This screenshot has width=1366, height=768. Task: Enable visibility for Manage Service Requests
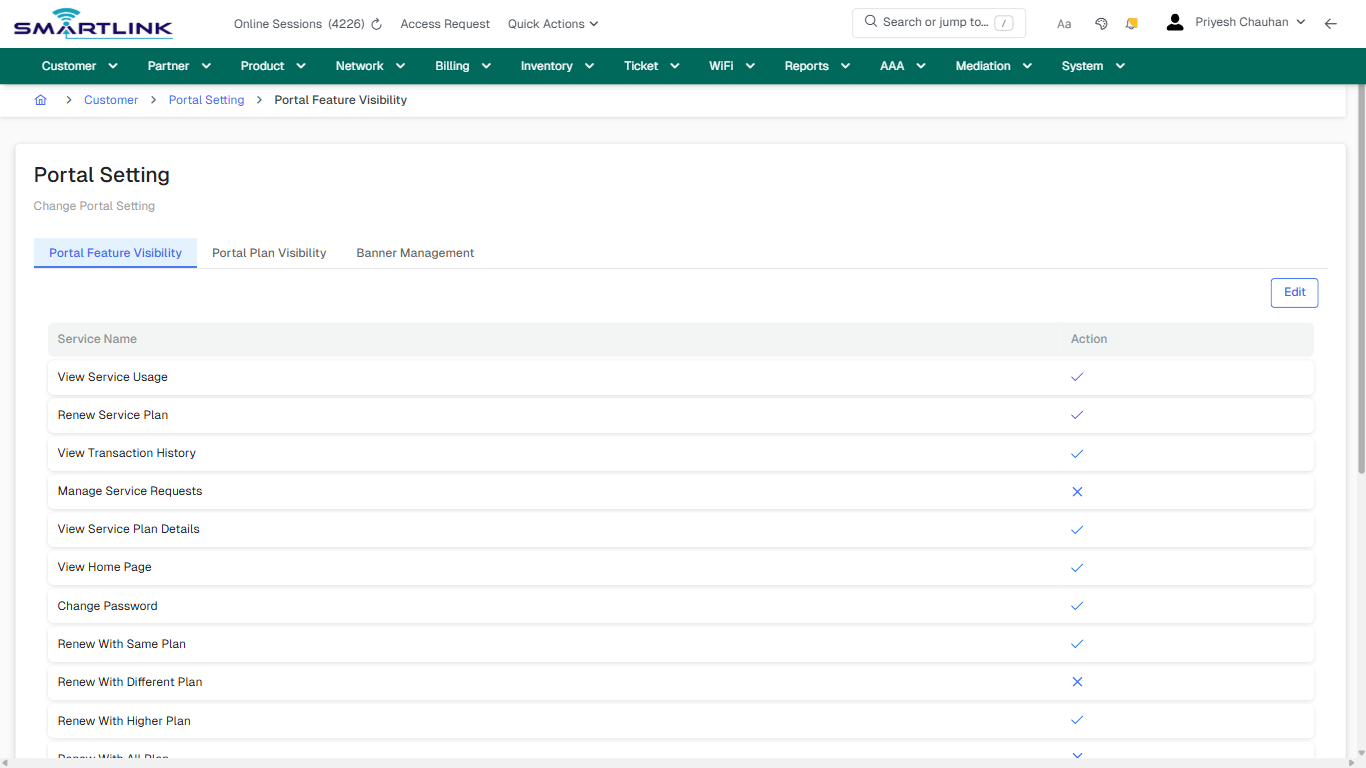(1077, 491)
